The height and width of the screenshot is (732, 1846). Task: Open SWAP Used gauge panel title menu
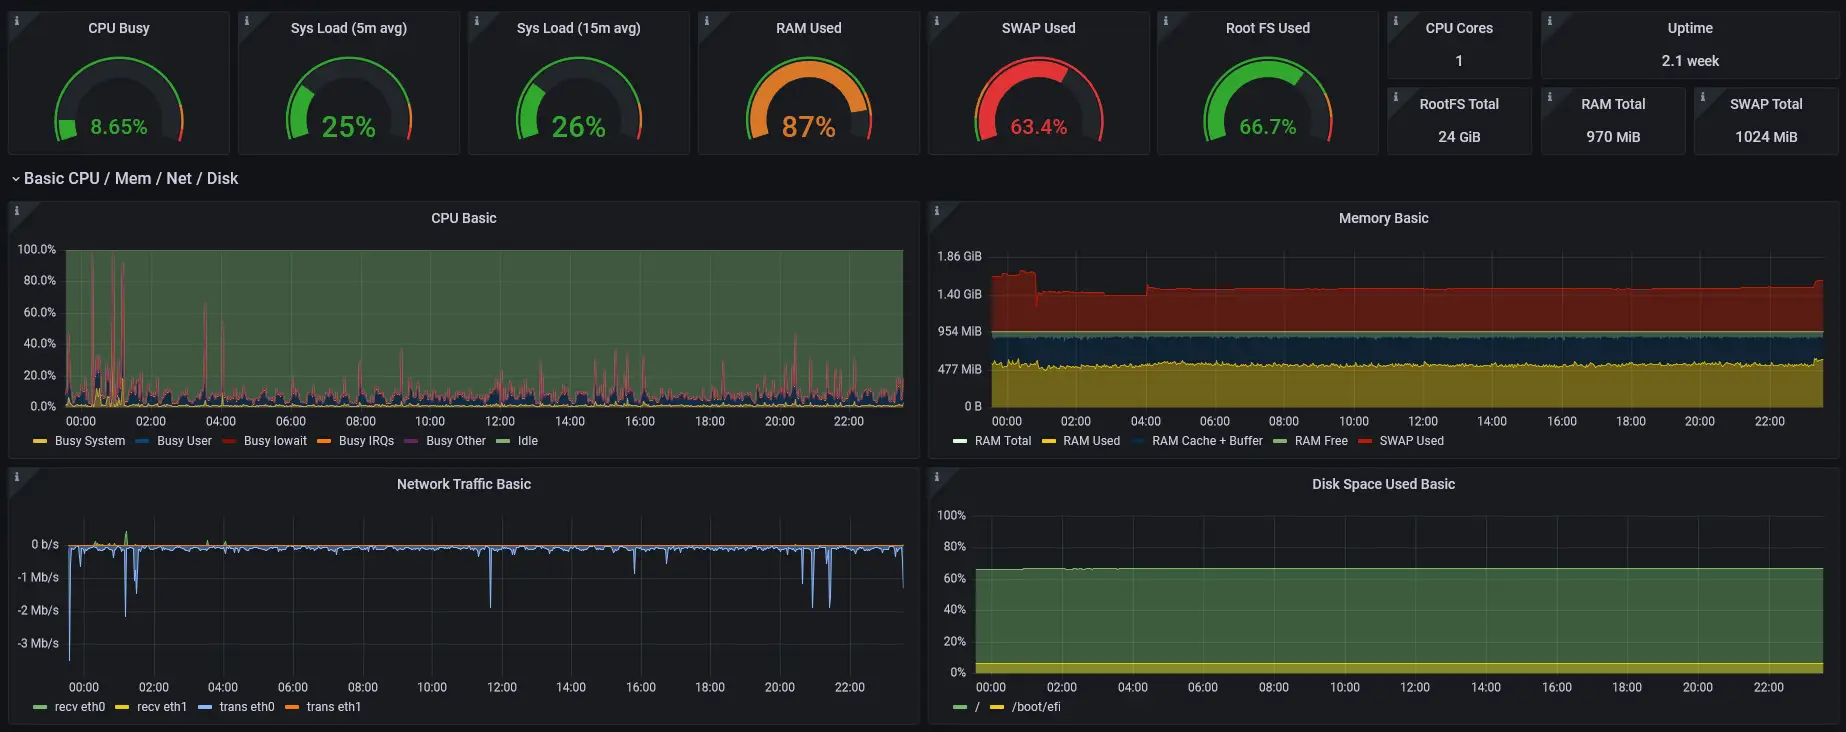click(x=1039, y=28)
